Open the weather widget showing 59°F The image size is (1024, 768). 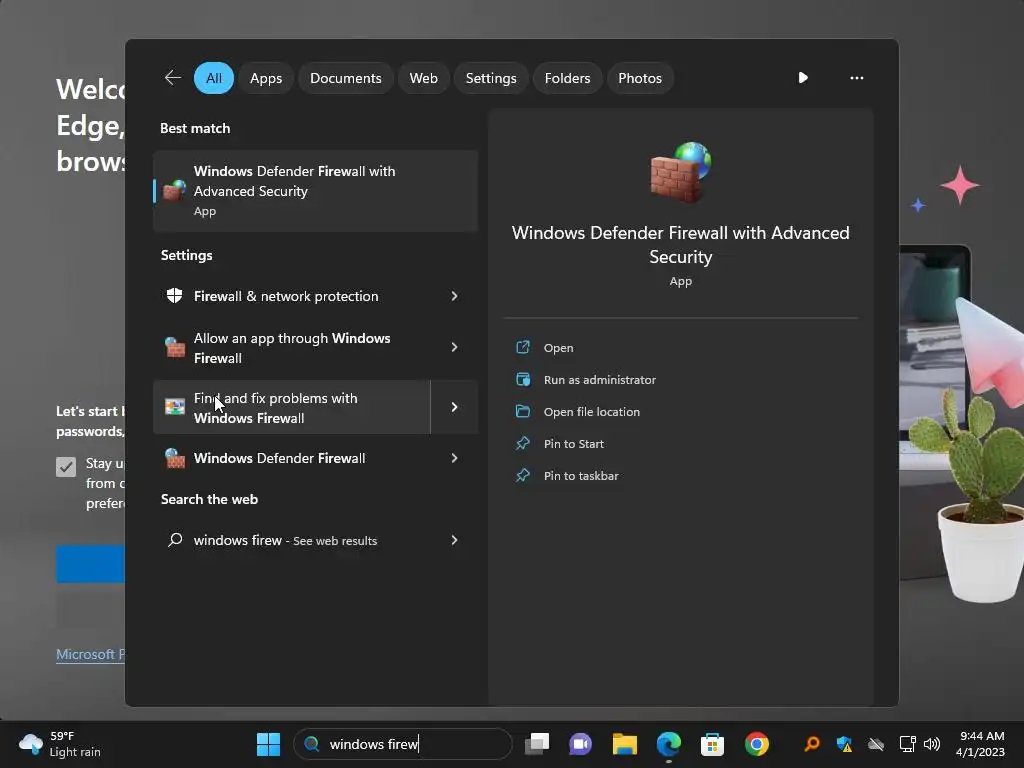pyautogui.click(x=60, y=744)
